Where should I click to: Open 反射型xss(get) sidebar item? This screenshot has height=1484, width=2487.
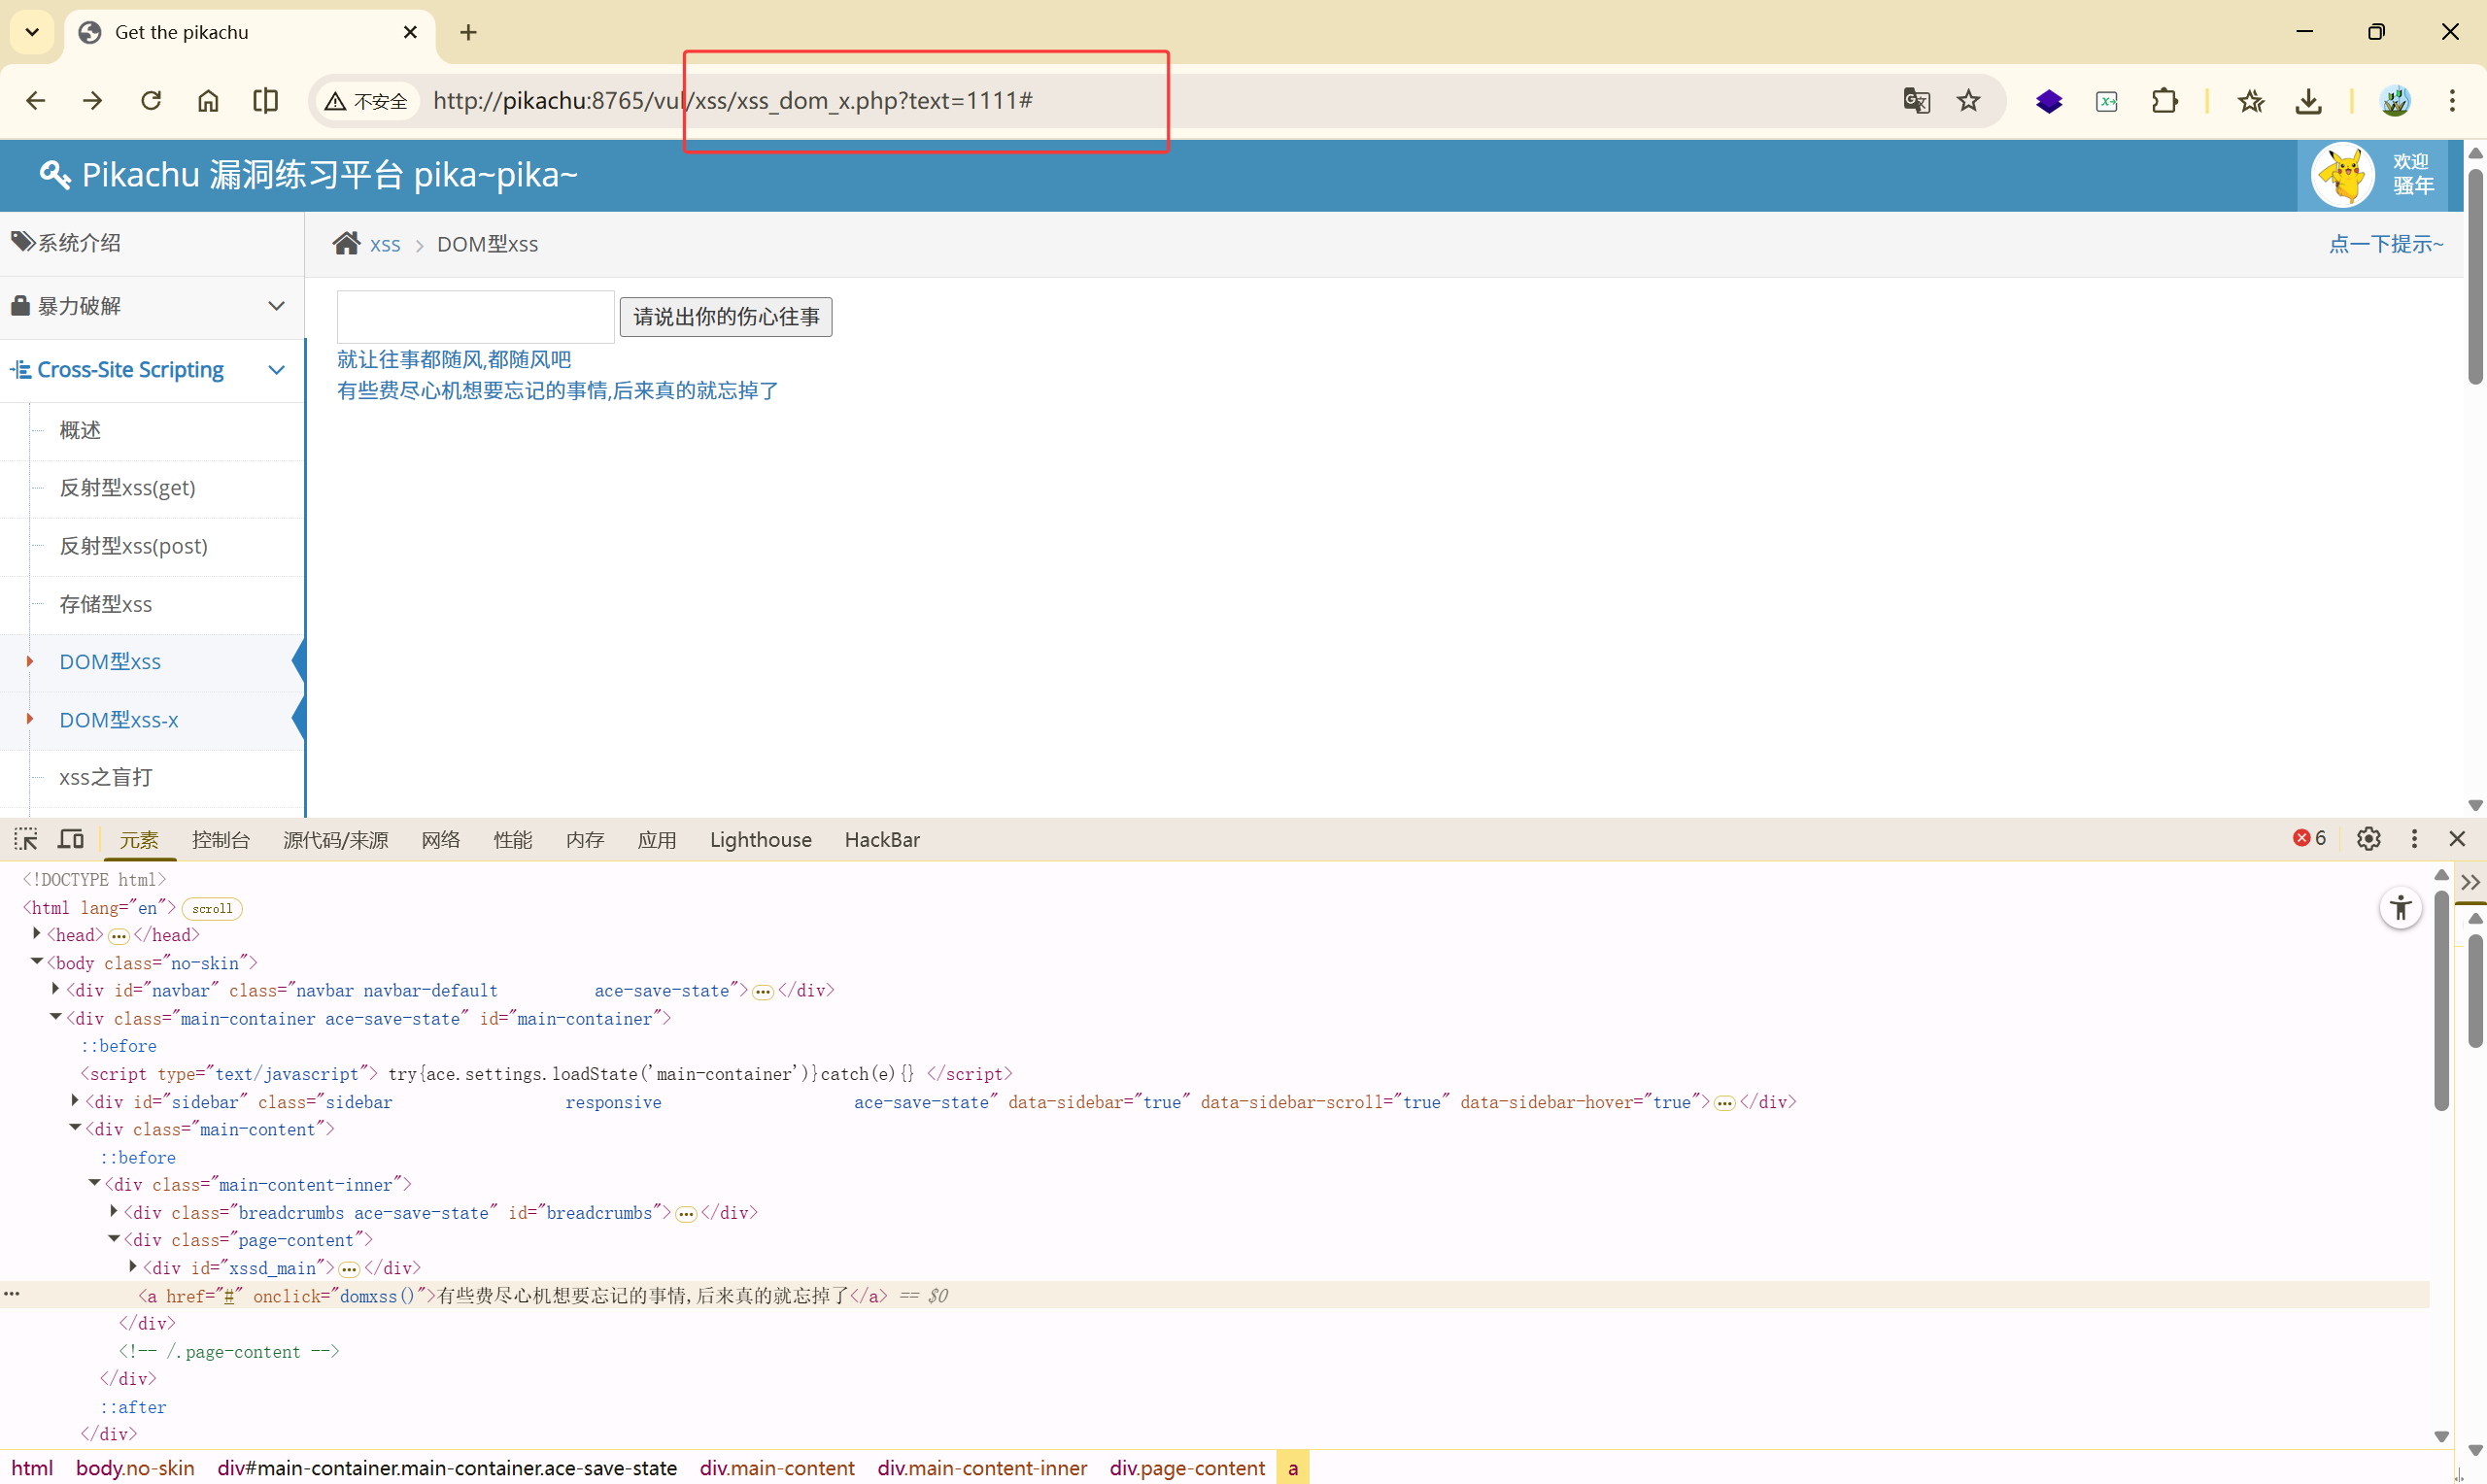pyautogui.click(x=127, y=488)
